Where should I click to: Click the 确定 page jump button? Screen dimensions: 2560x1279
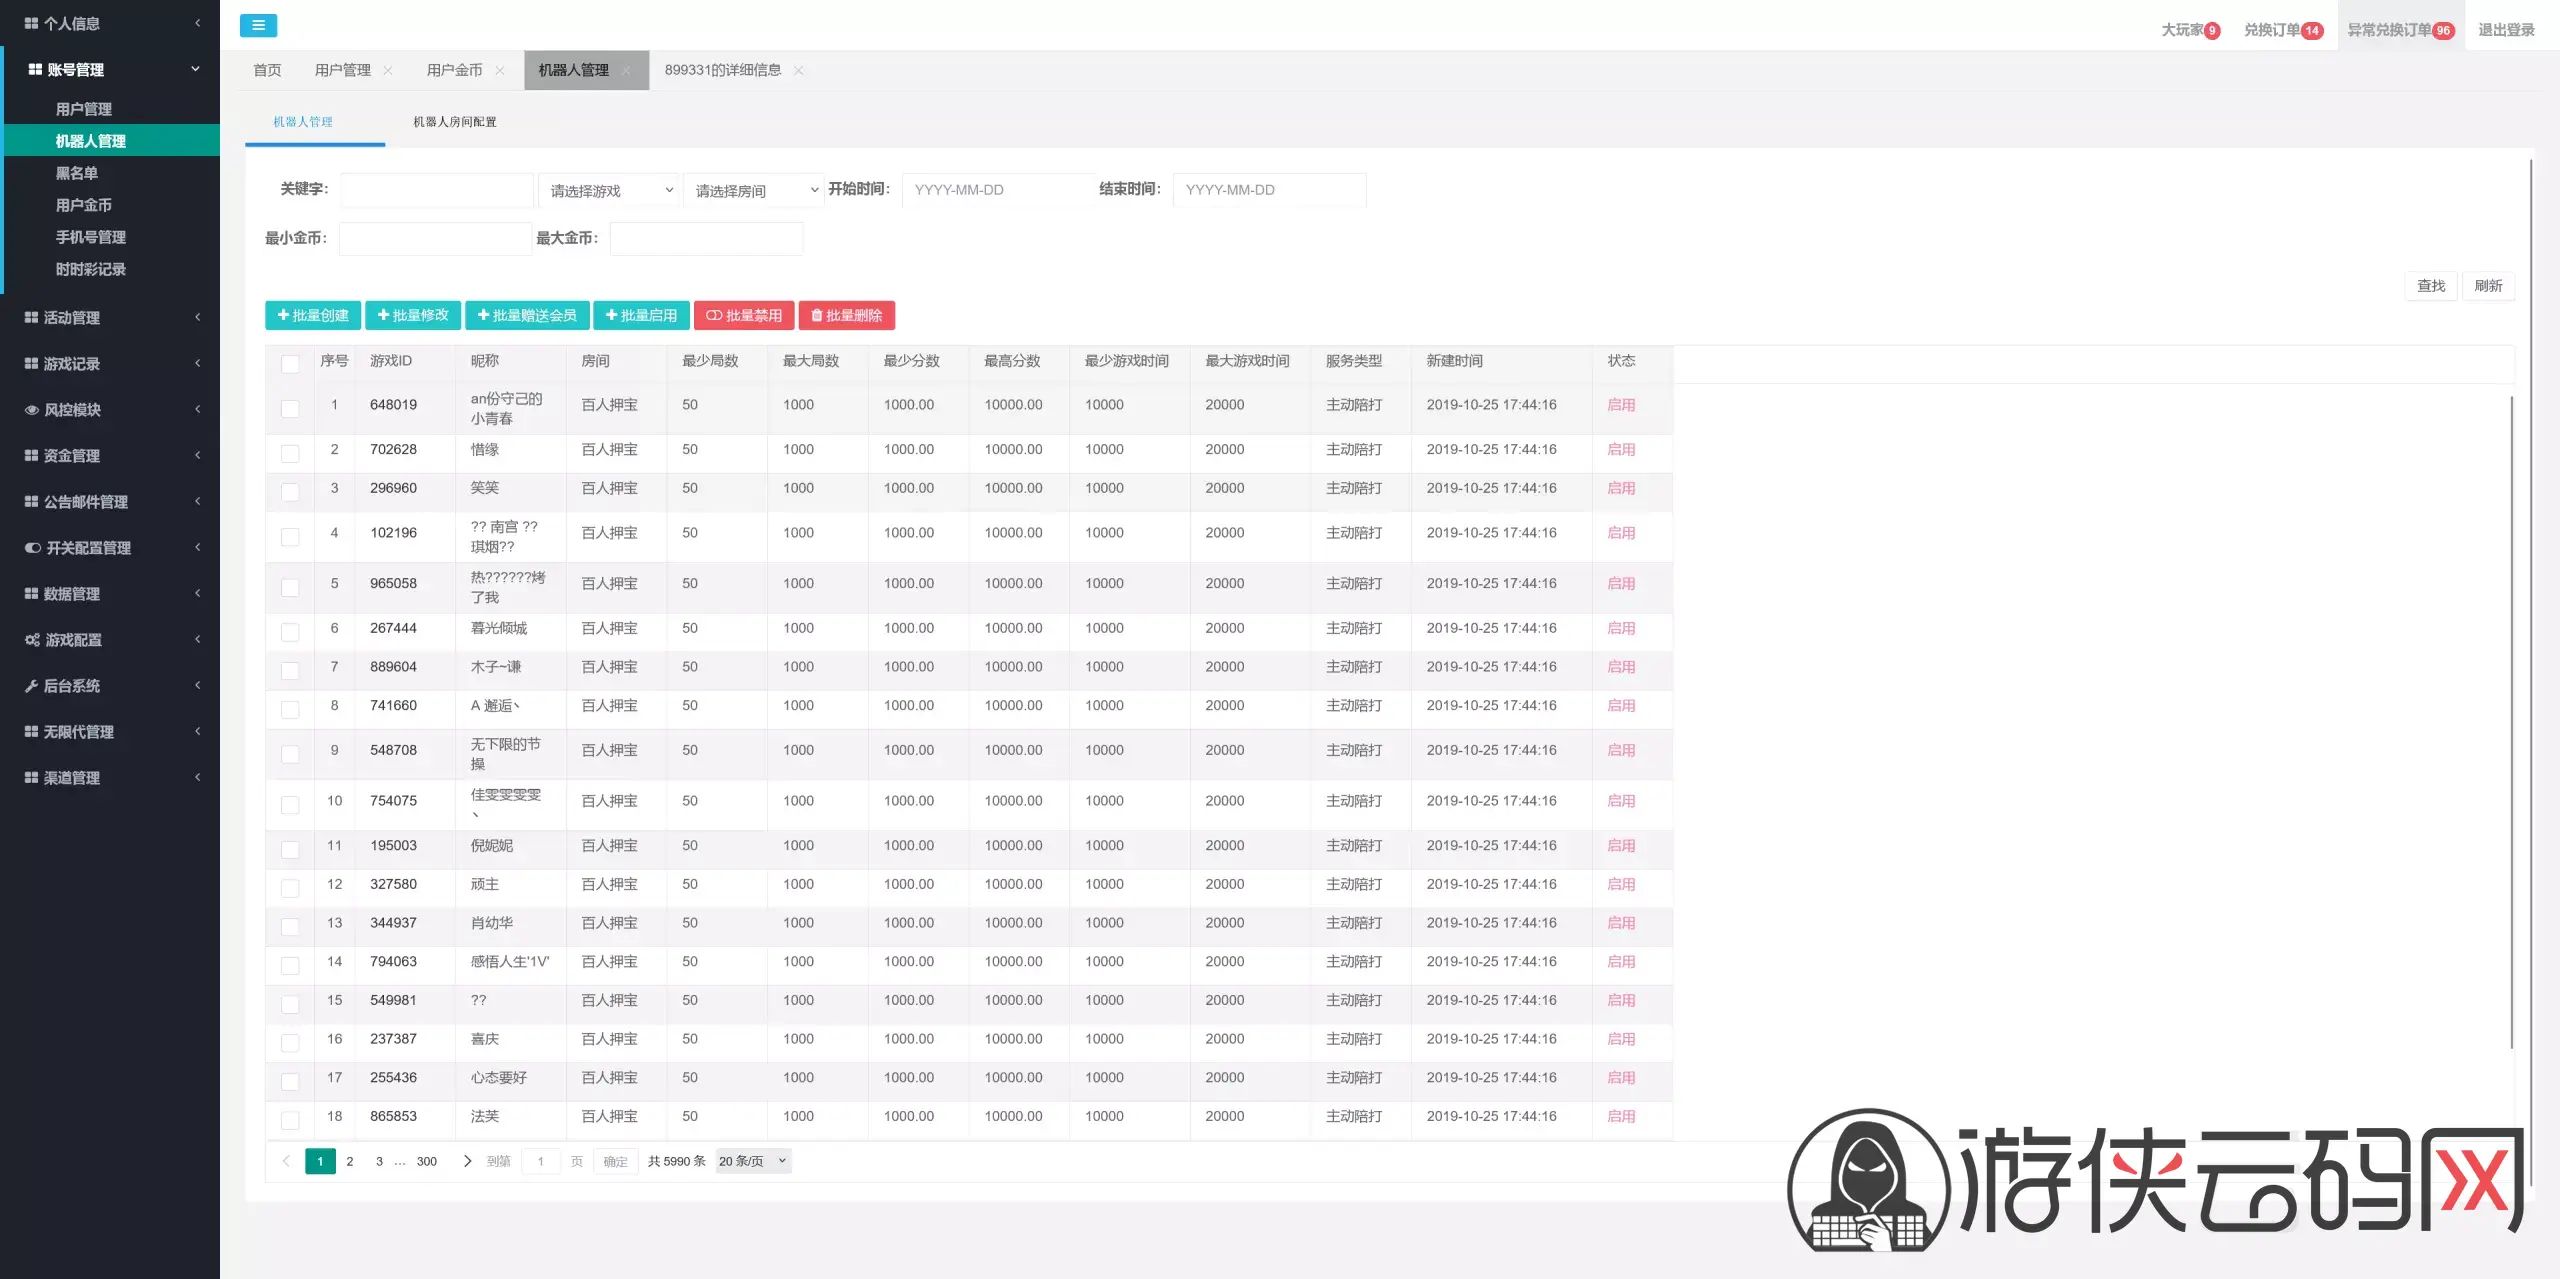[616, 1161]
